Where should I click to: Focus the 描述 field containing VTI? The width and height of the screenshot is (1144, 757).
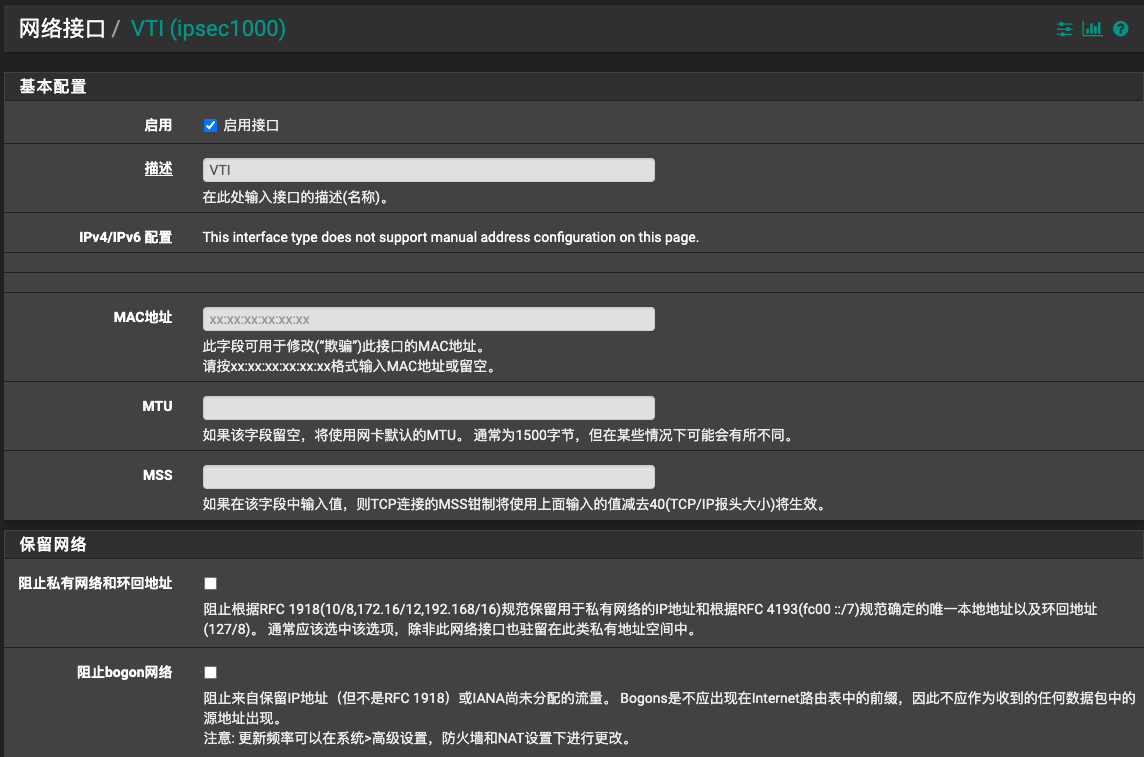pyautogui.click(x=428, y=170)
